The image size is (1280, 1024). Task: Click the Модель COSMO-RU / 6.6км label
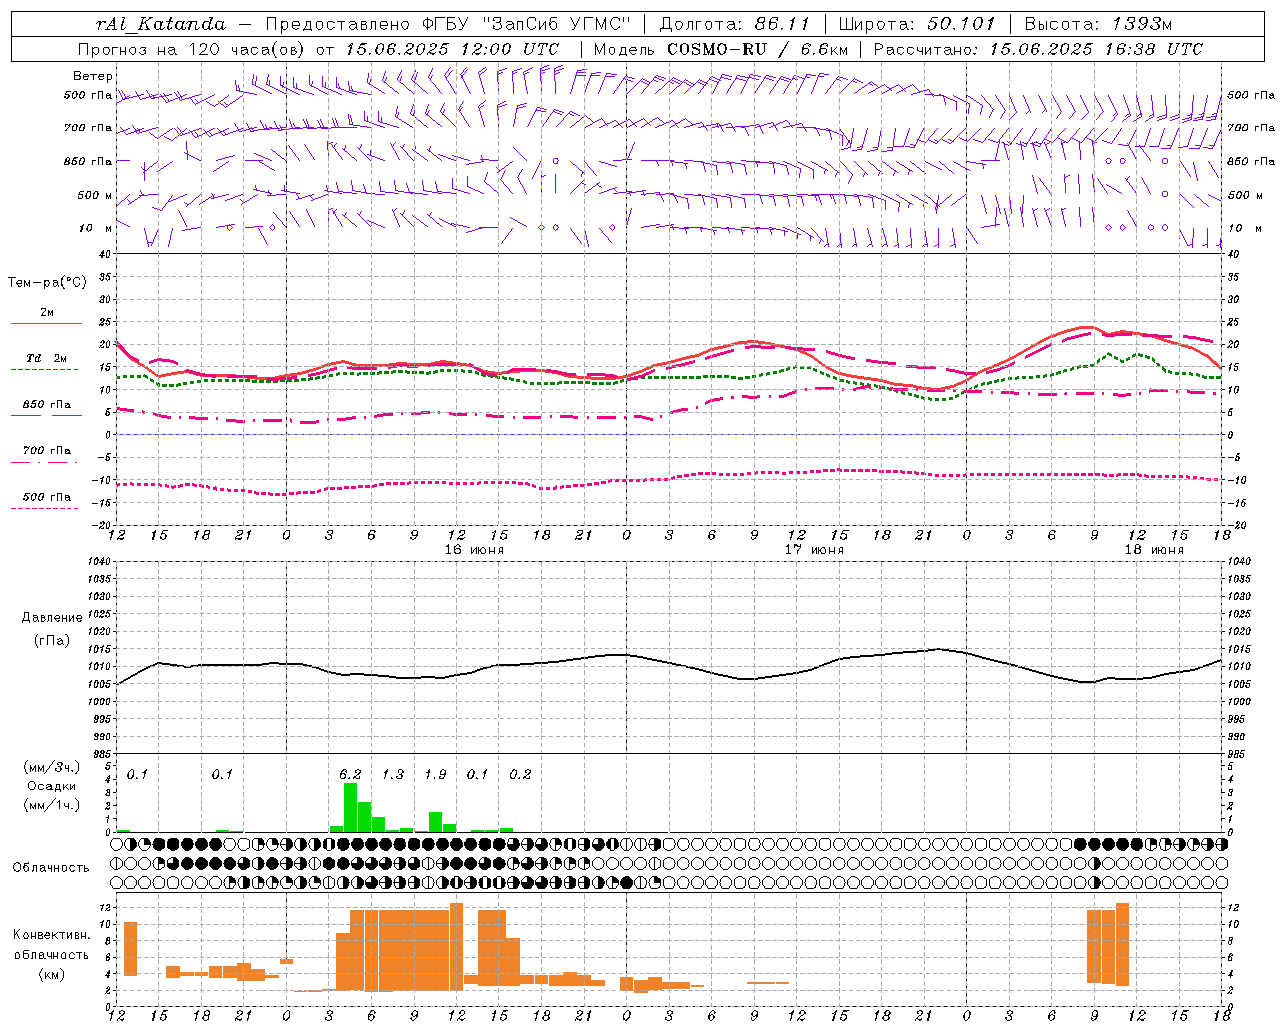720,49
